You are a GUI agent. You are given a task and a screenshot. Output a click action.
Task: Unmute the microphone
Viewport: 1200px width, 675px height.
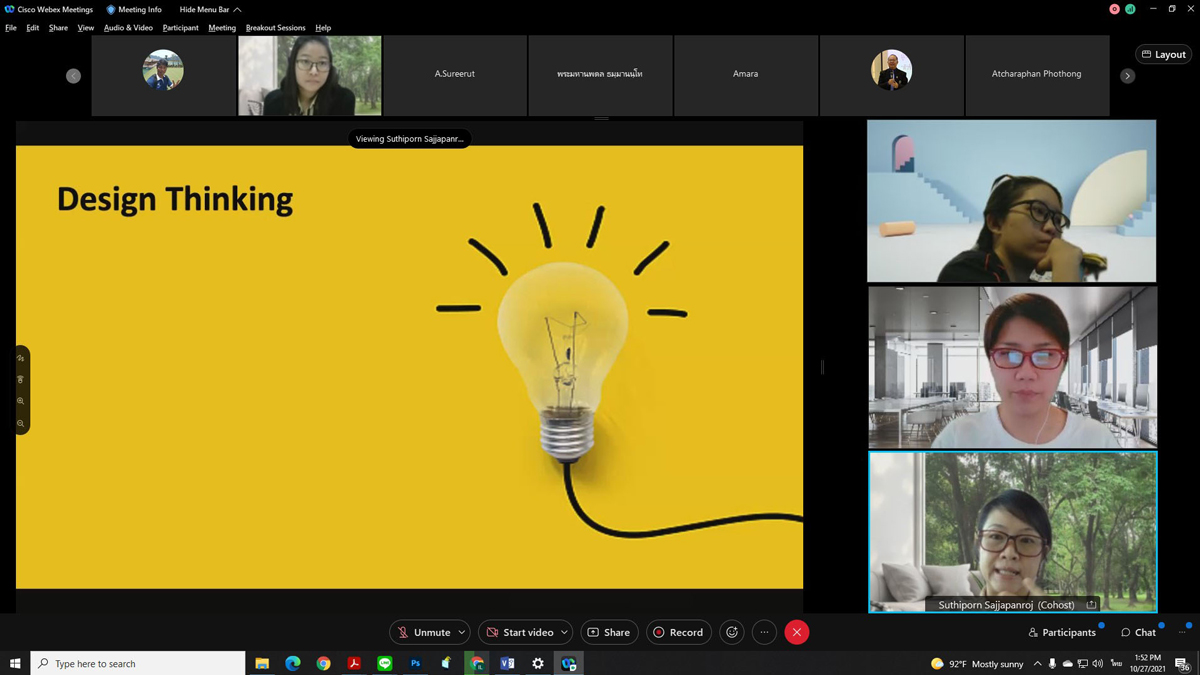click(x=423, y=632)
